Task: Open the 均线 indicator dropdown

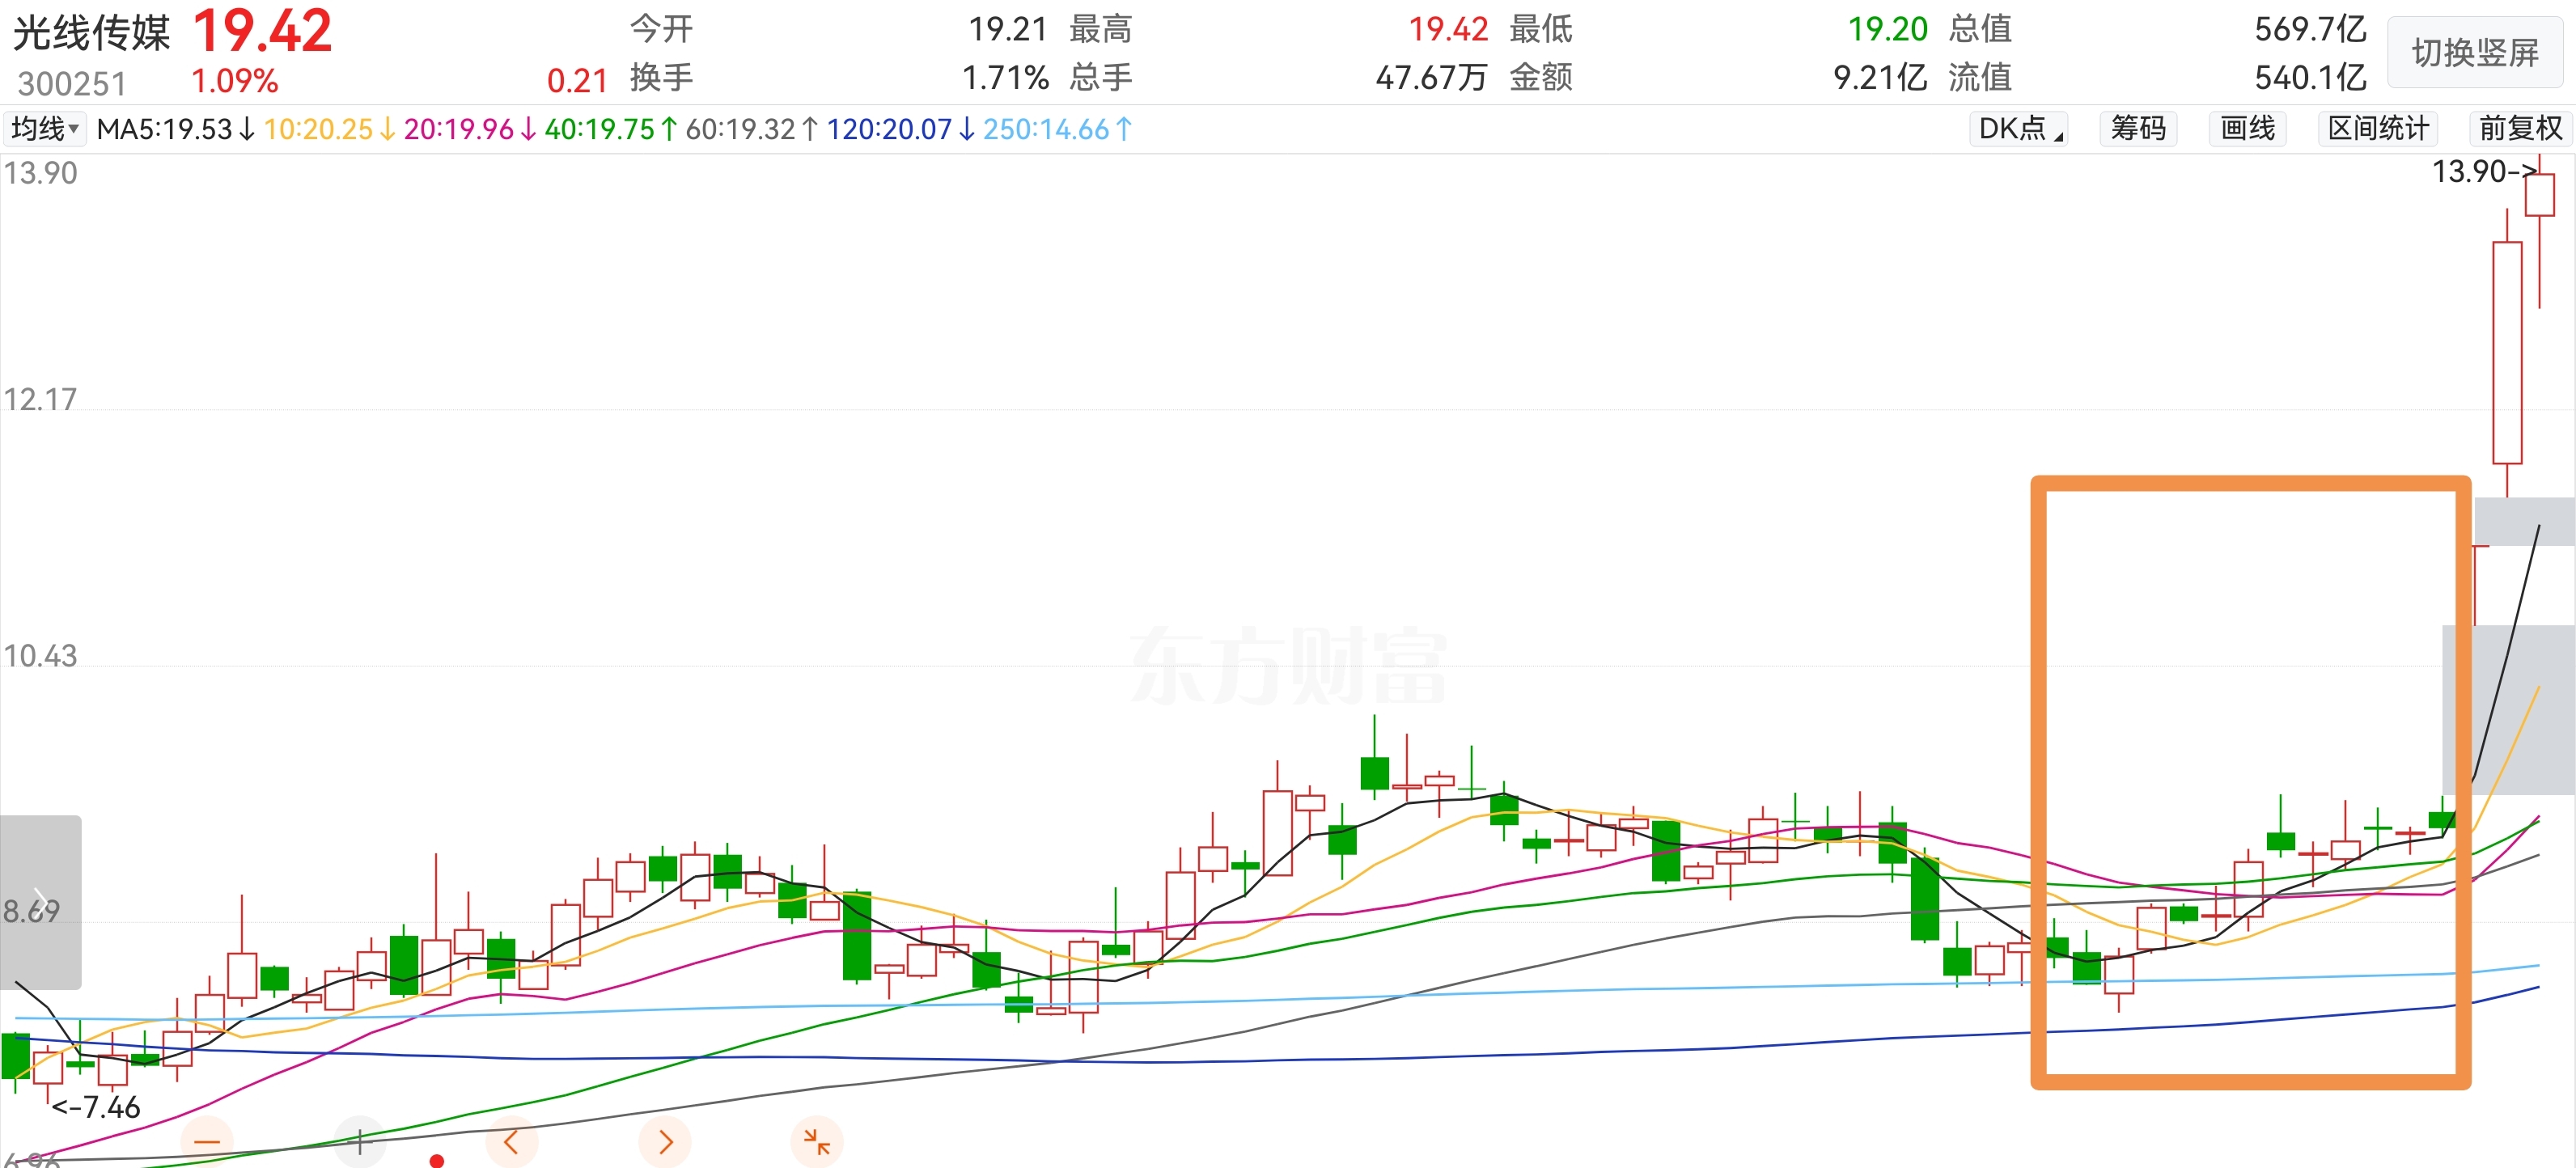Action: pyautogui.click(x=45, y=129)
